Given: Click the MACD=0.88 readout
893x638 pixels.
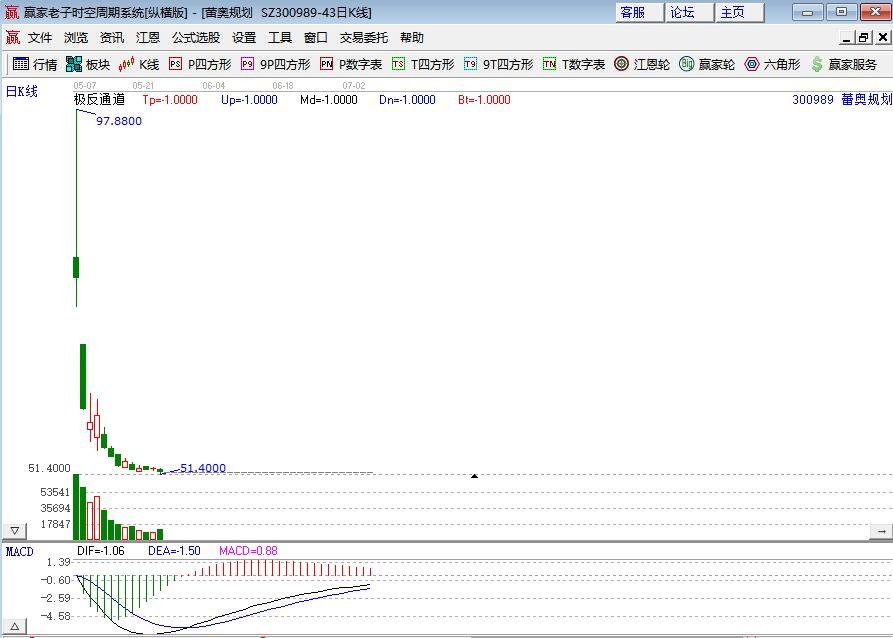Looking at the screenshot, I should [248, 551].
